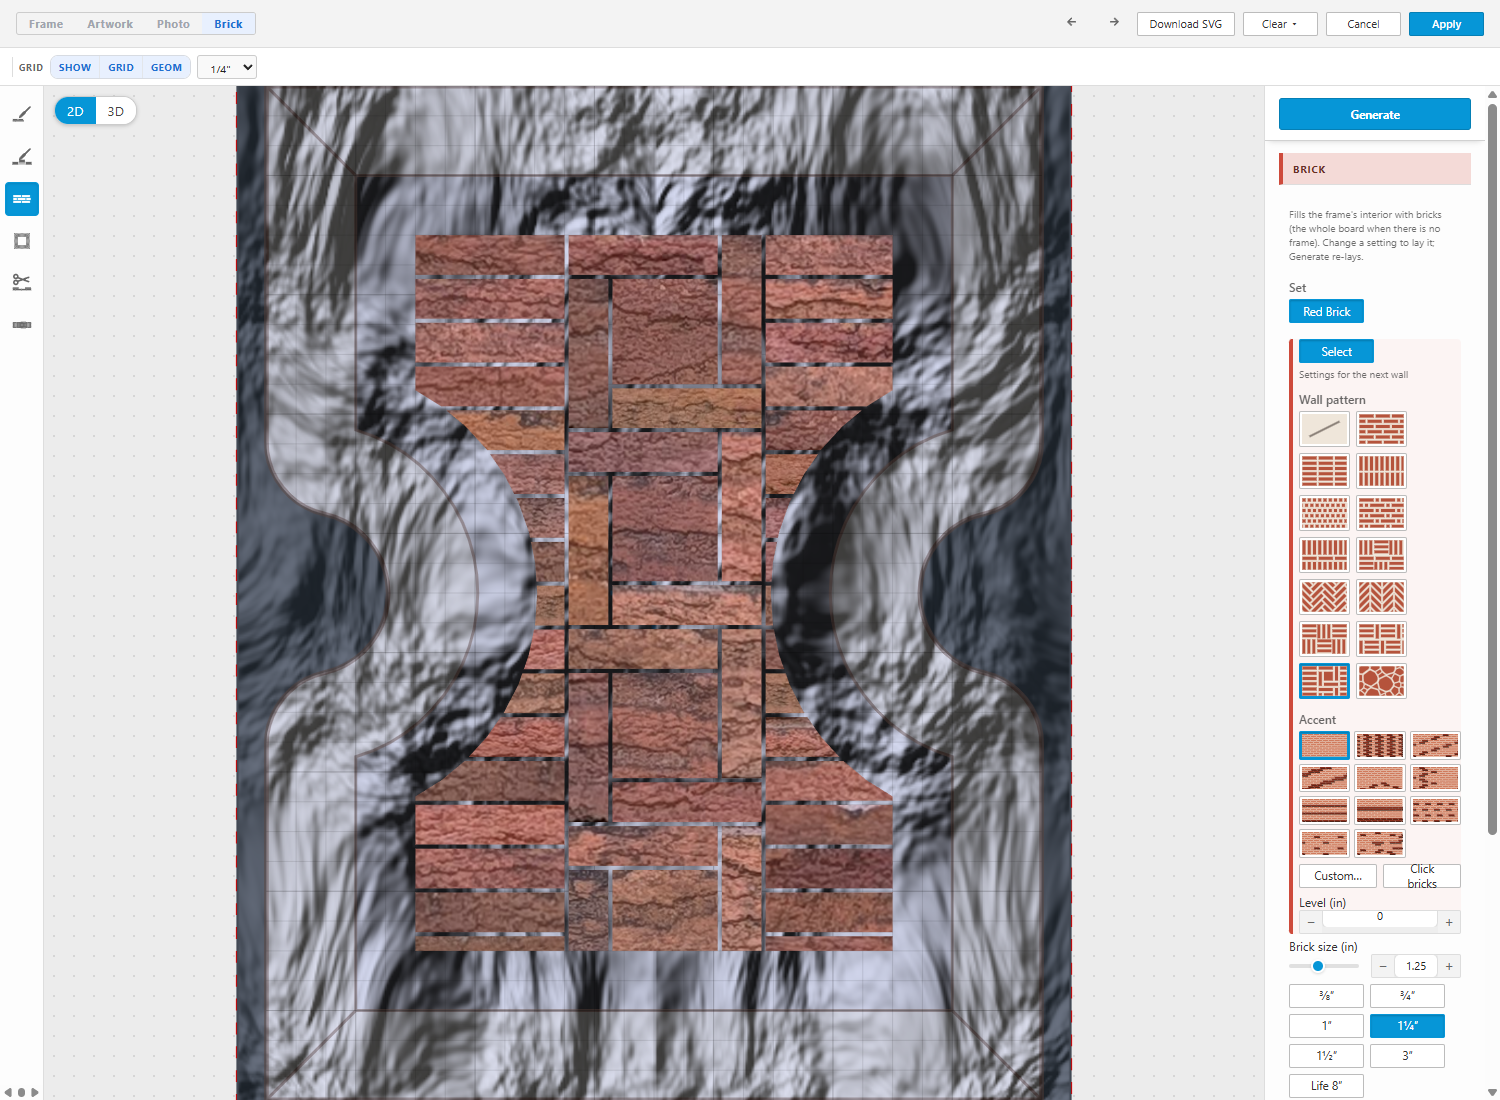Open the 1/4" grid size dropdown
Image resolution: width=1500 pixels, height=1100 pixels.
coord(227,68)
